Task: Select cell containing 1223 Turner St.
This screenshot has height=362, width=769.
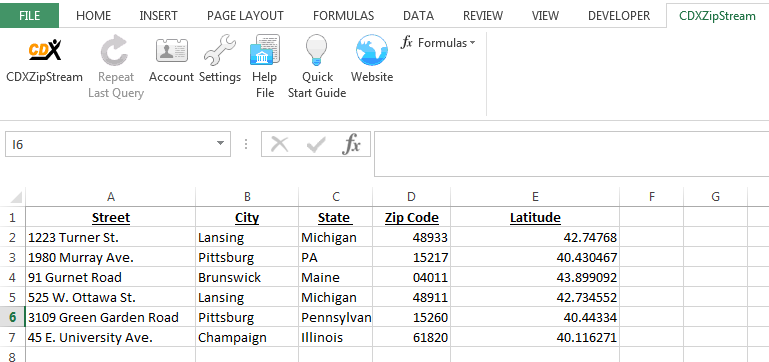Action: click(x=111, y=237)
